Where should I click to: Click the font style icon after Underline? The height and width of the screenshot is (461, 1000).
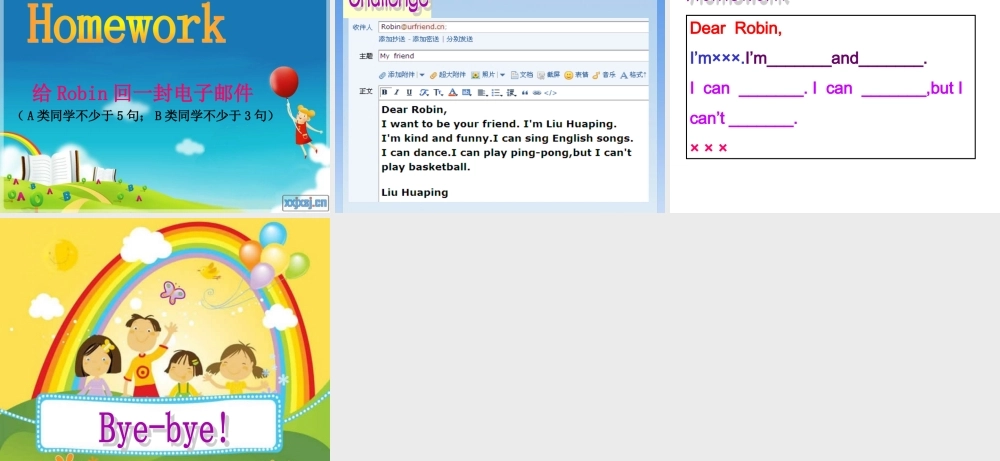[x=424, y=92]
